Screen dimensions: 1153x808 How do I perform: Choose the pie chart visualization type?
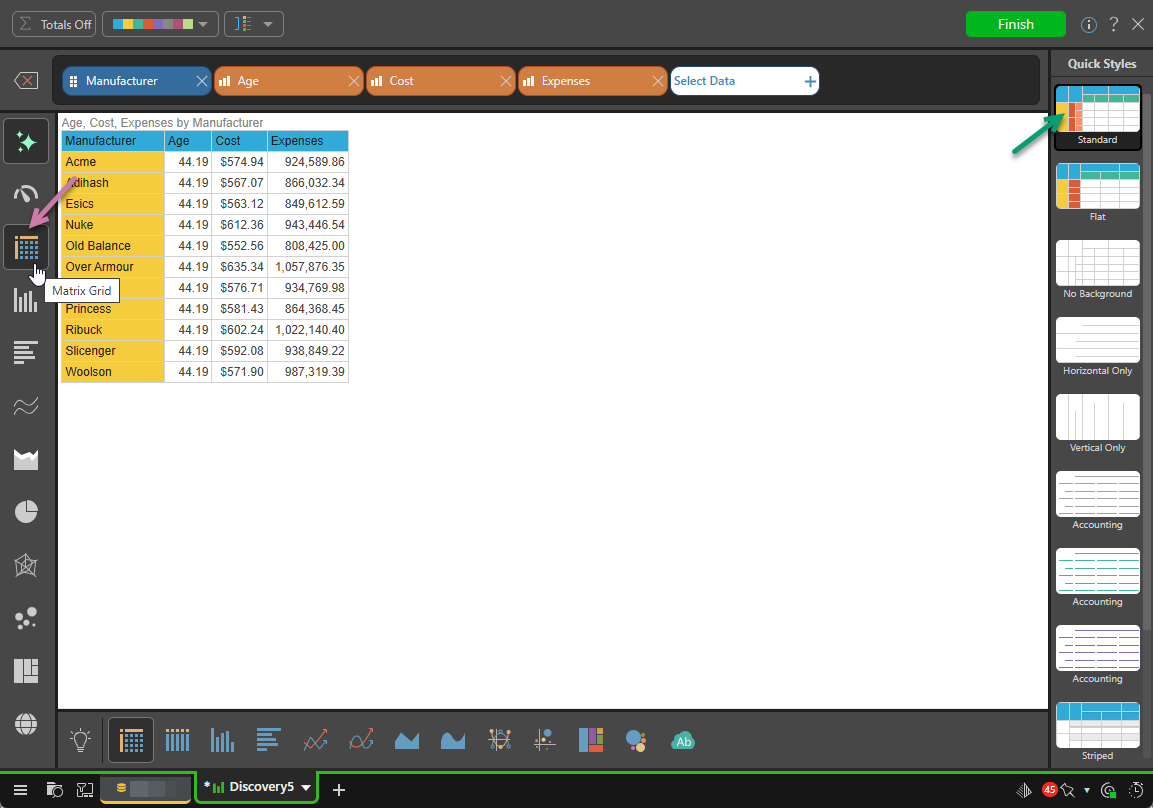pyautogui.click(x=26, y=512)
